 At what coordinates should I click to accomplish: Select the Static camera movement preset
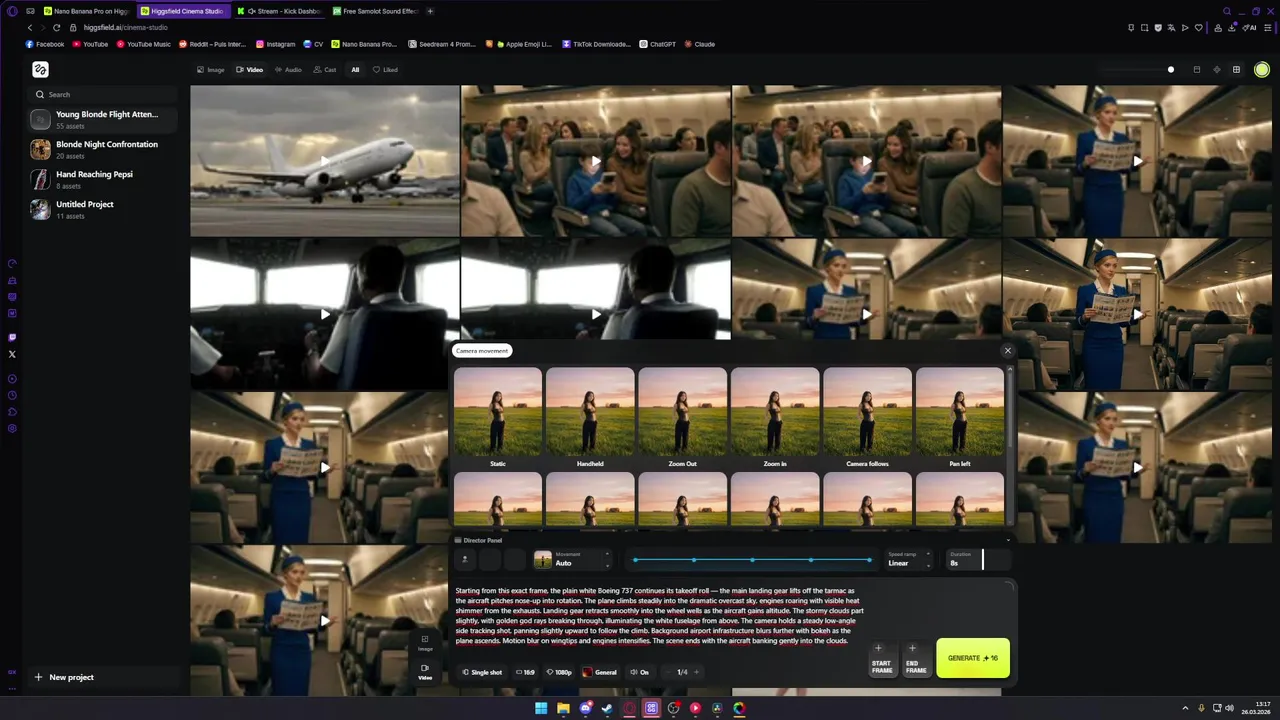point(498,419)
